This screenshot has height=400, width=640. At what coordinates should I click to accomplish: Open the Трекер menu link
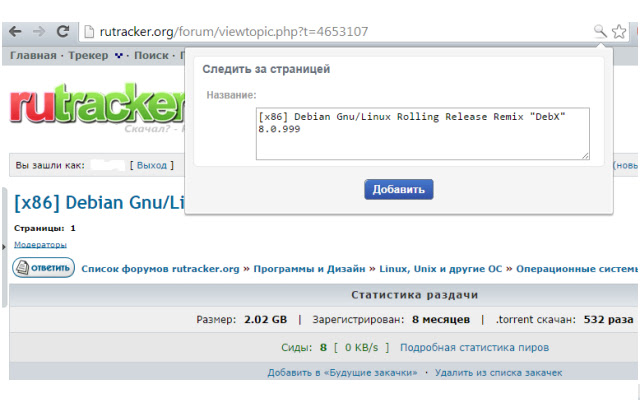88,55
